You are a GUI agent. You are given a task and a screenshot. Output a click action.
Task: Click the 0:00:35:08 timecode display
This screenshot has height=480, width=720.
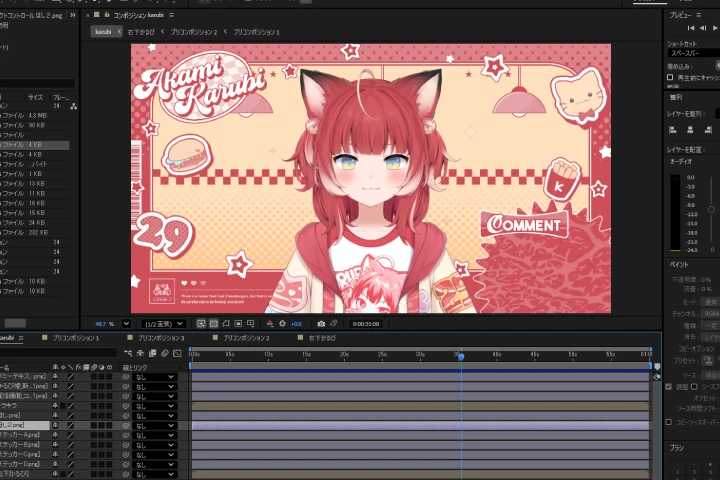point(366,324)
